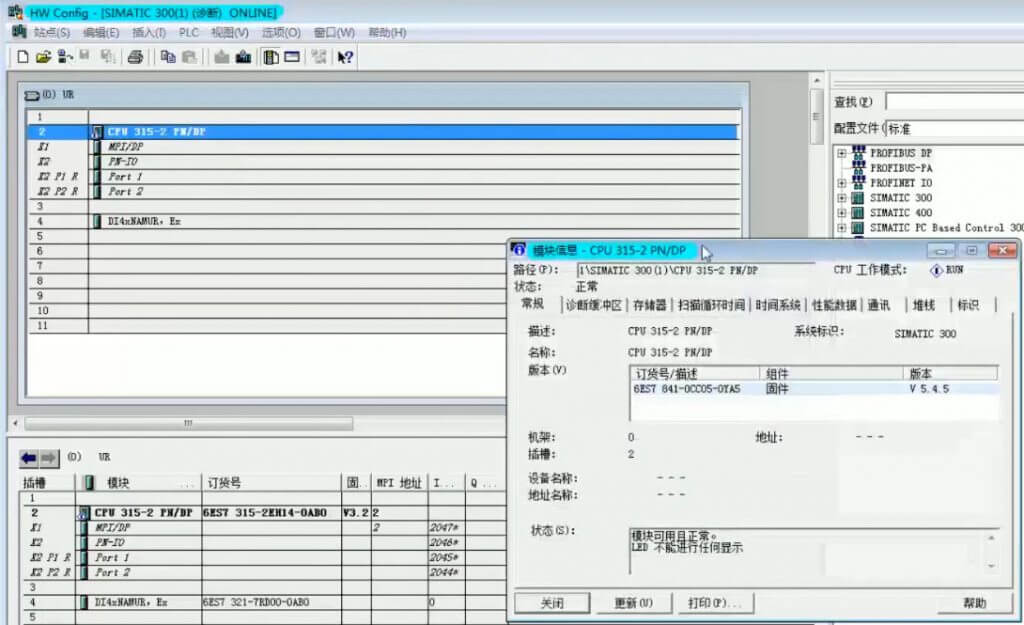Select the PN-IO row in the rack view
The image size is (1024, 625).
(383, 162)
